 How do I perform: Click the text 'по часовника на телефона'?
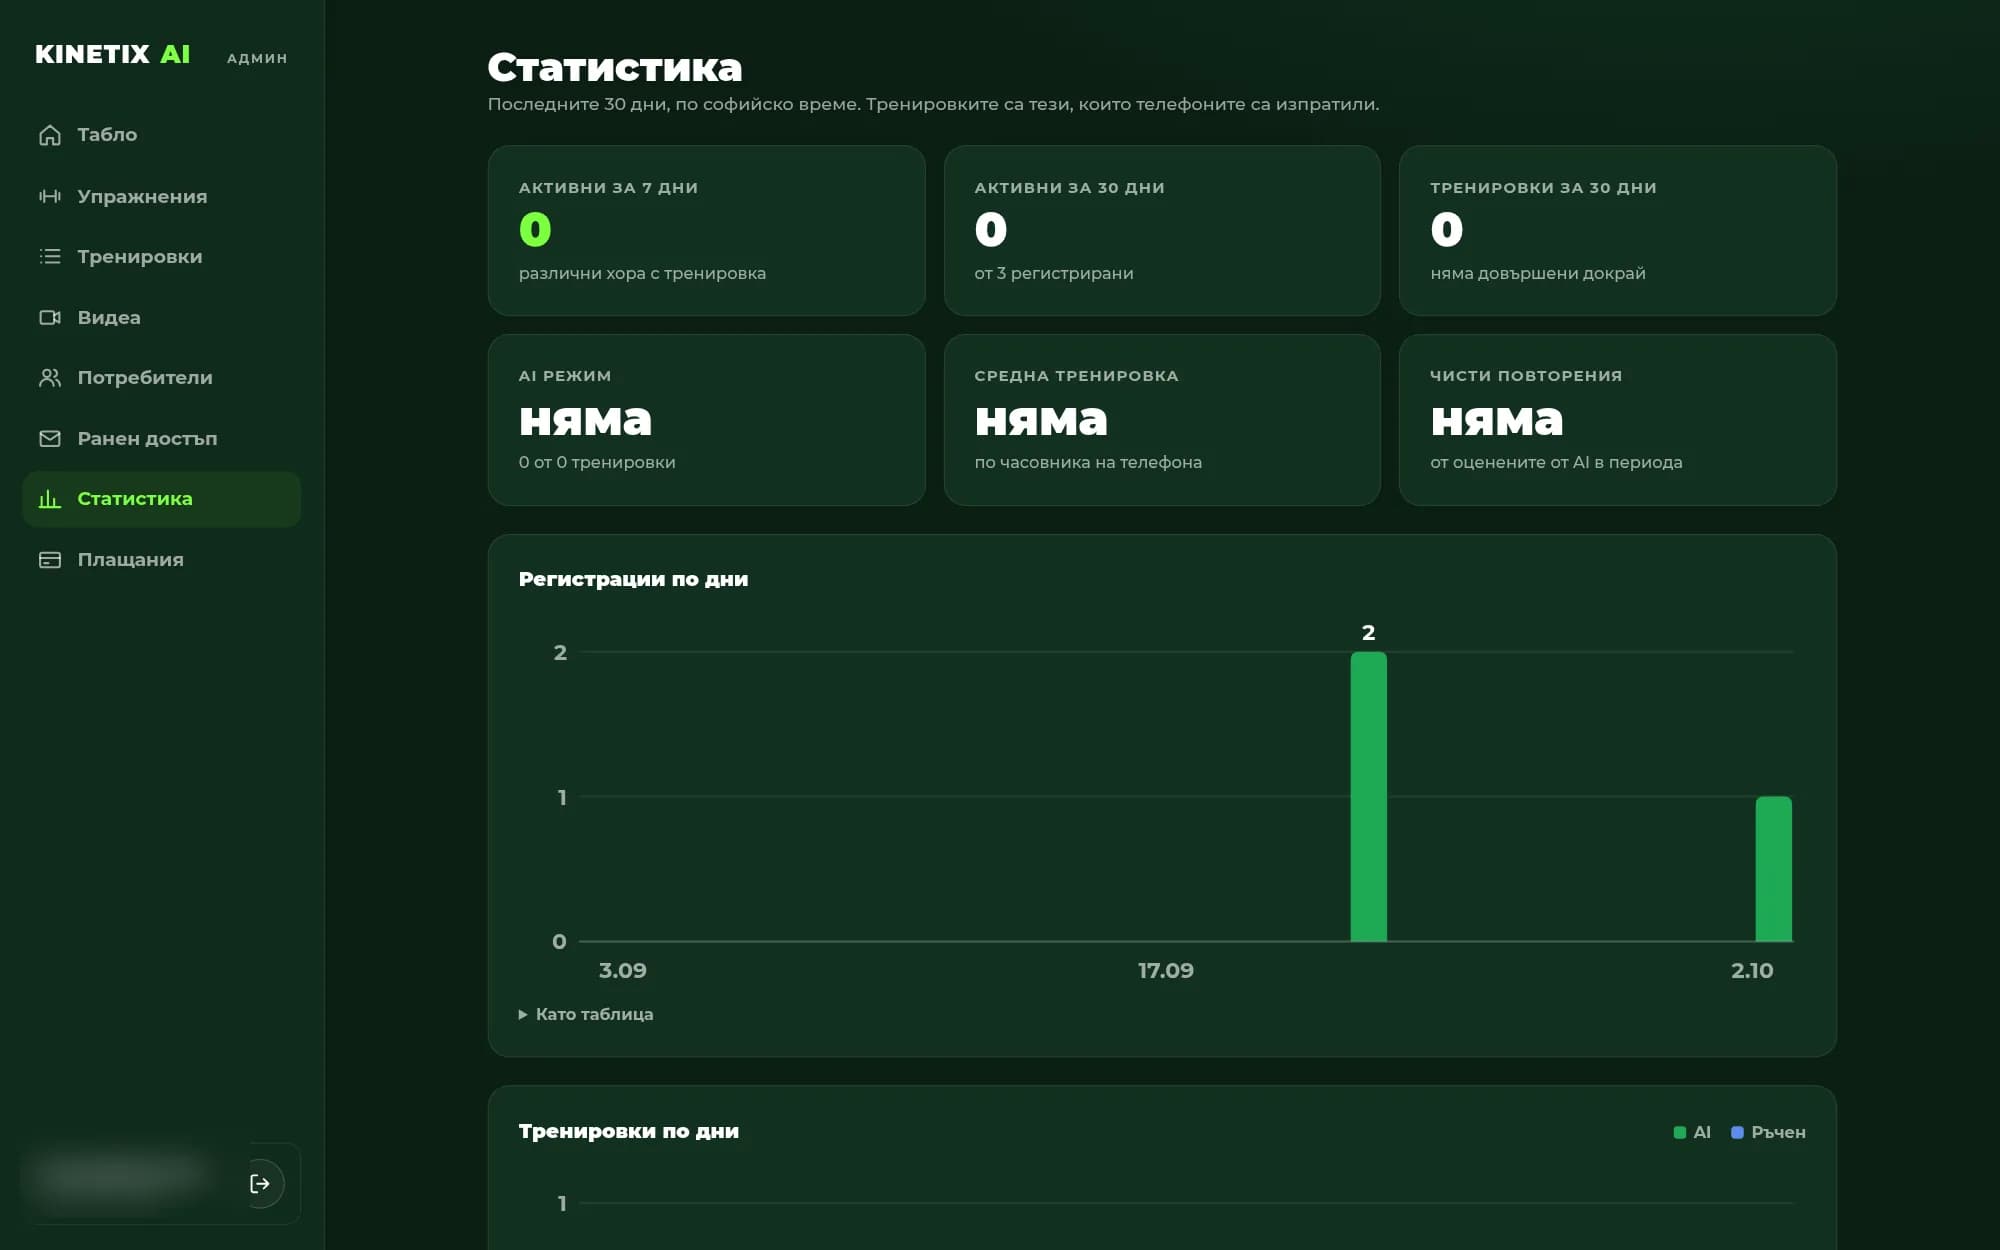click(1088, 462)
